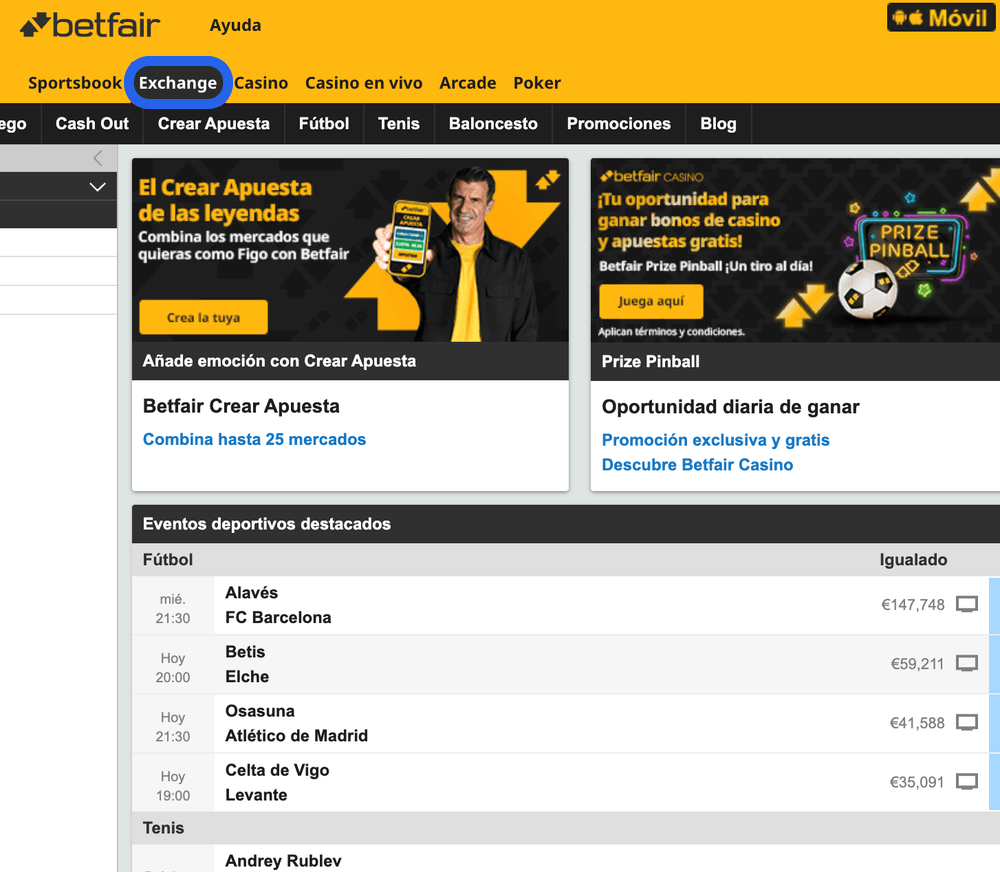1000x872 pixels.
Task: Follow the Combina hasta 25 mercados link
Action: (254, 440)
